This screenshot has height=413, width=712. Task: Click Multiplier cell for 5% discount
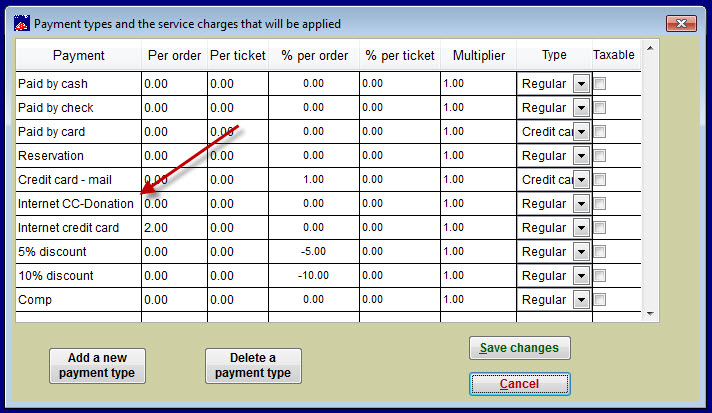479,252
